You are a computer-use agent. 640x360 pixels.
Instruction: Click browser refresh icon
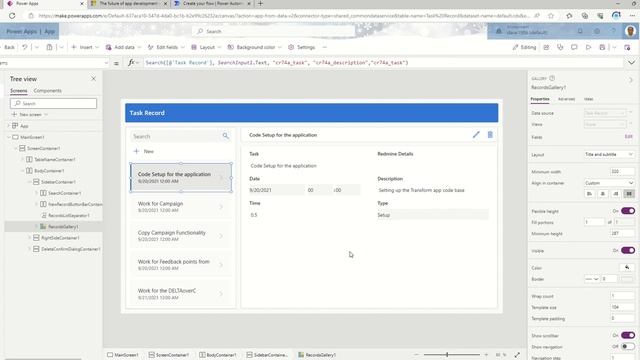tap(12, 16)
